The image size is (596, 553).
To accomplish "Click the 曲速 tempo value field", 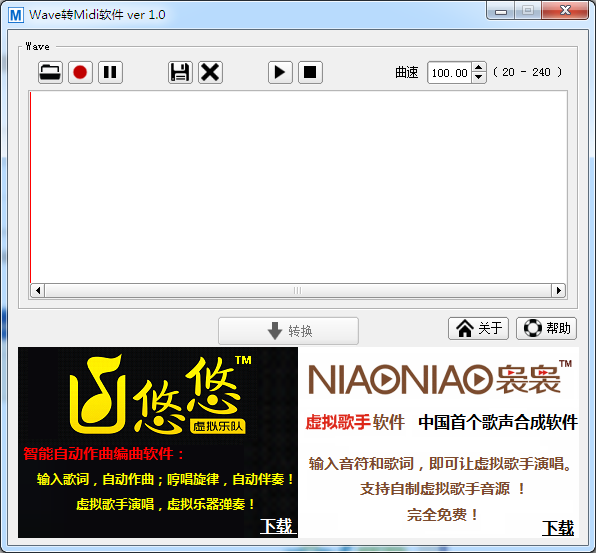I will [450, 73].
